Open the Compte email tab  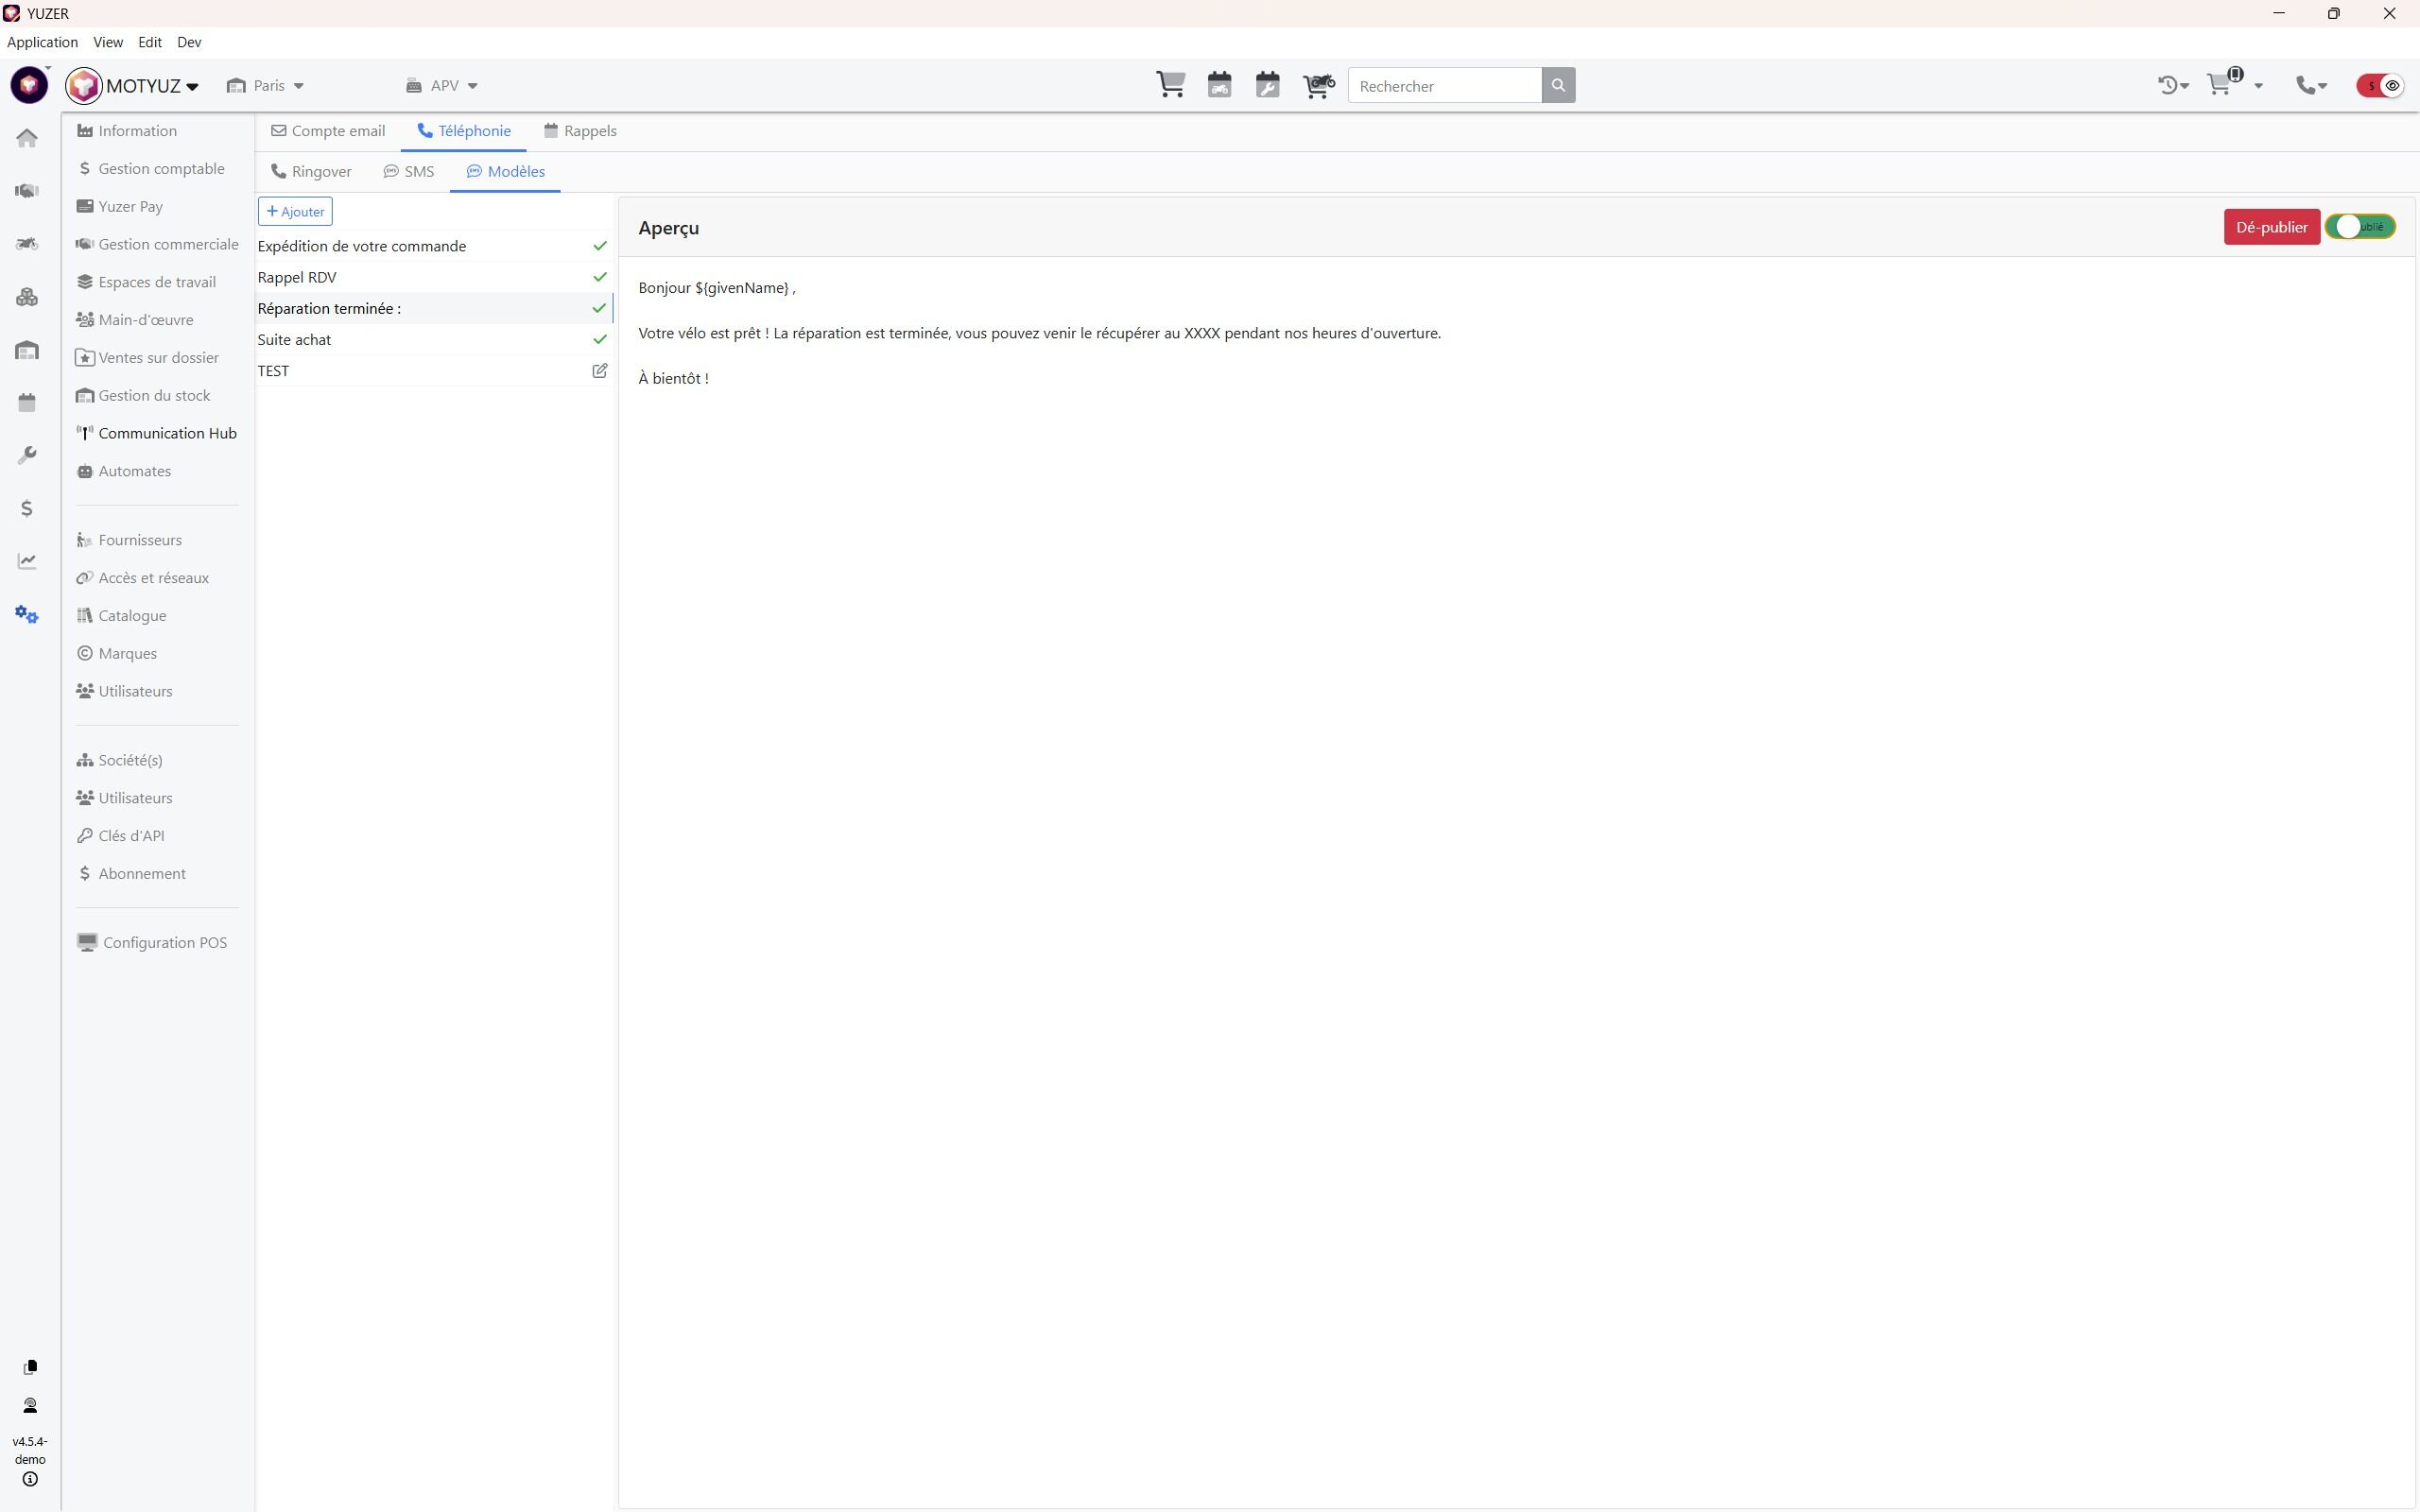point(328,131)
